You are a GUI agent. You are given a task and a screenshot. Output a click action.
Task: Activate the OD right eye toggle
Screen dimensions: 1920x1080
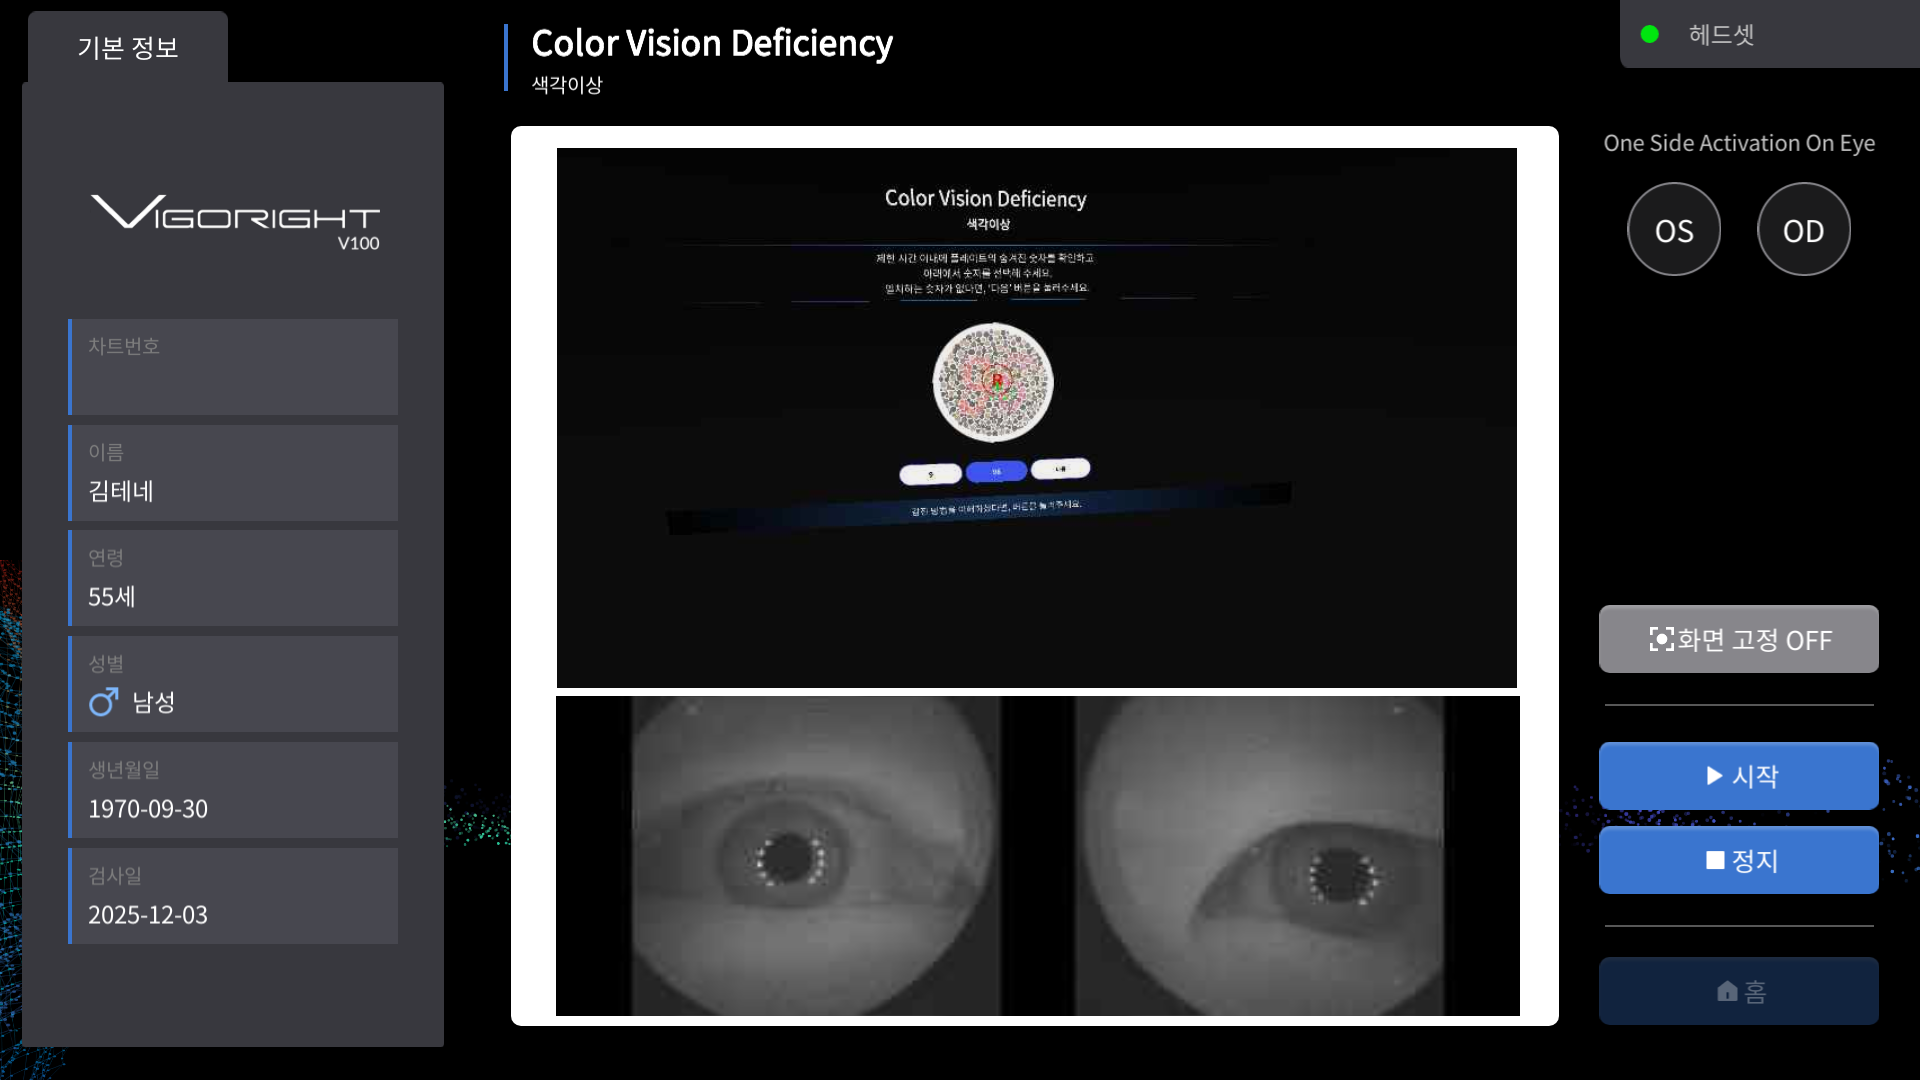point(1803,230)
